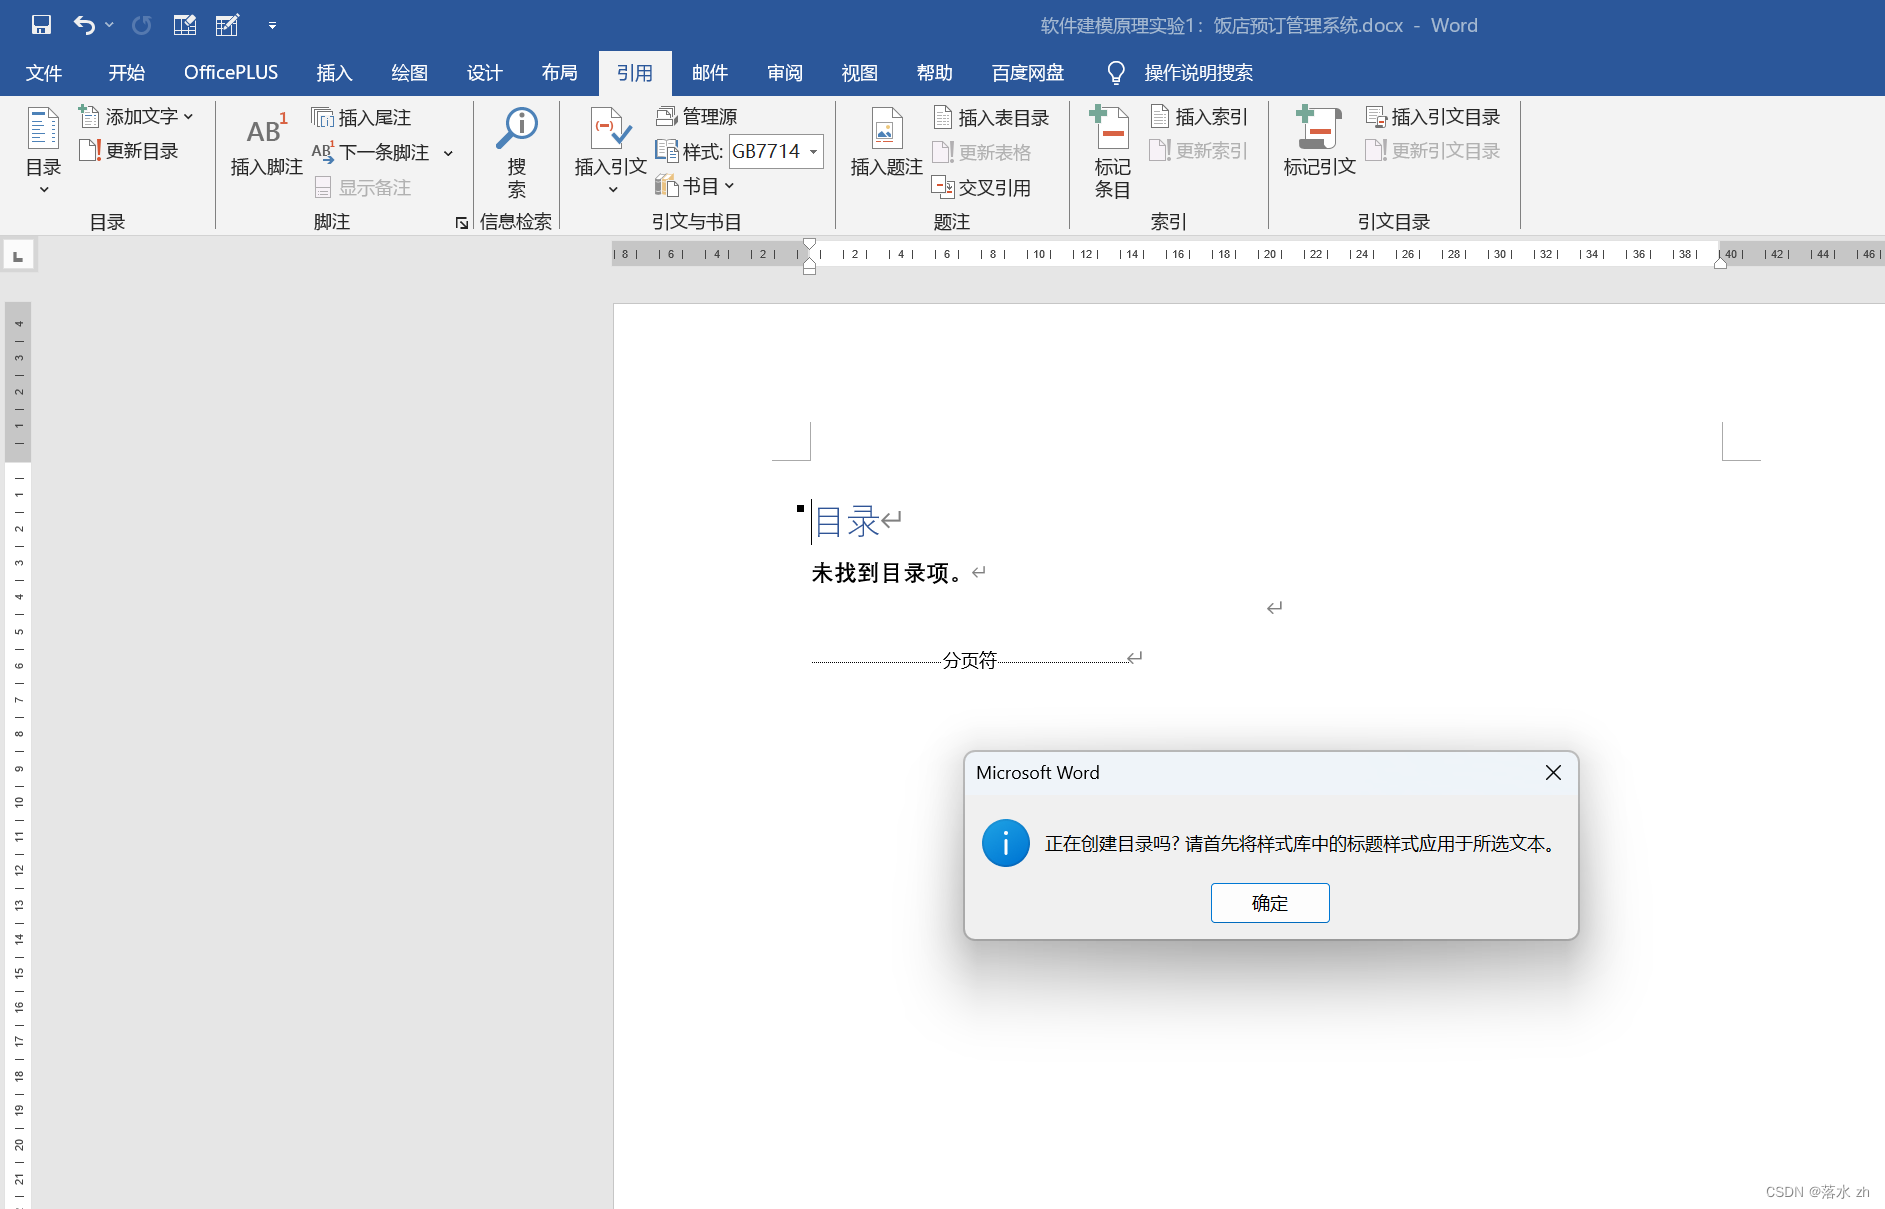Image resolution: width=1885 pixels, height=1209 pixels.
Task: Open the 邮件 tab
Action: (710, 73)
